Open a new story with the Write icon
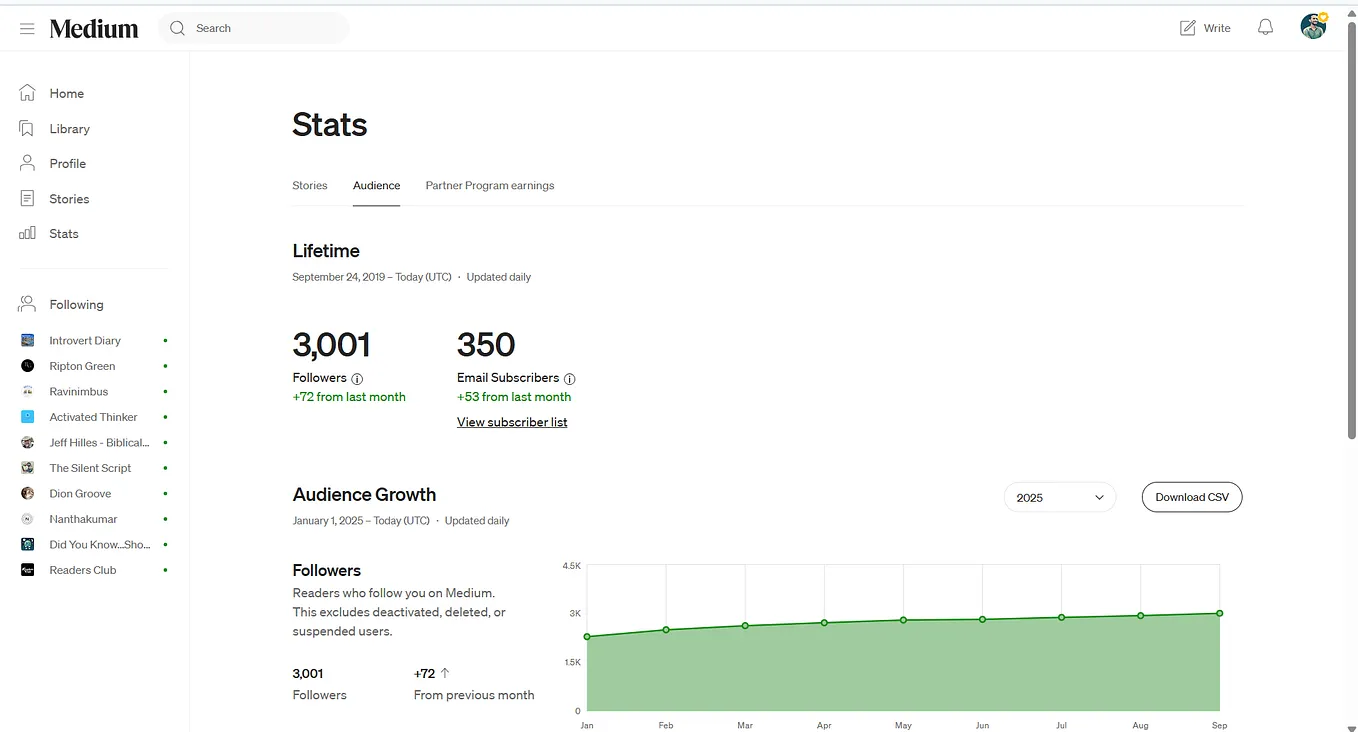Screen dimensions: 1358x732 (x=1204, y=27)
